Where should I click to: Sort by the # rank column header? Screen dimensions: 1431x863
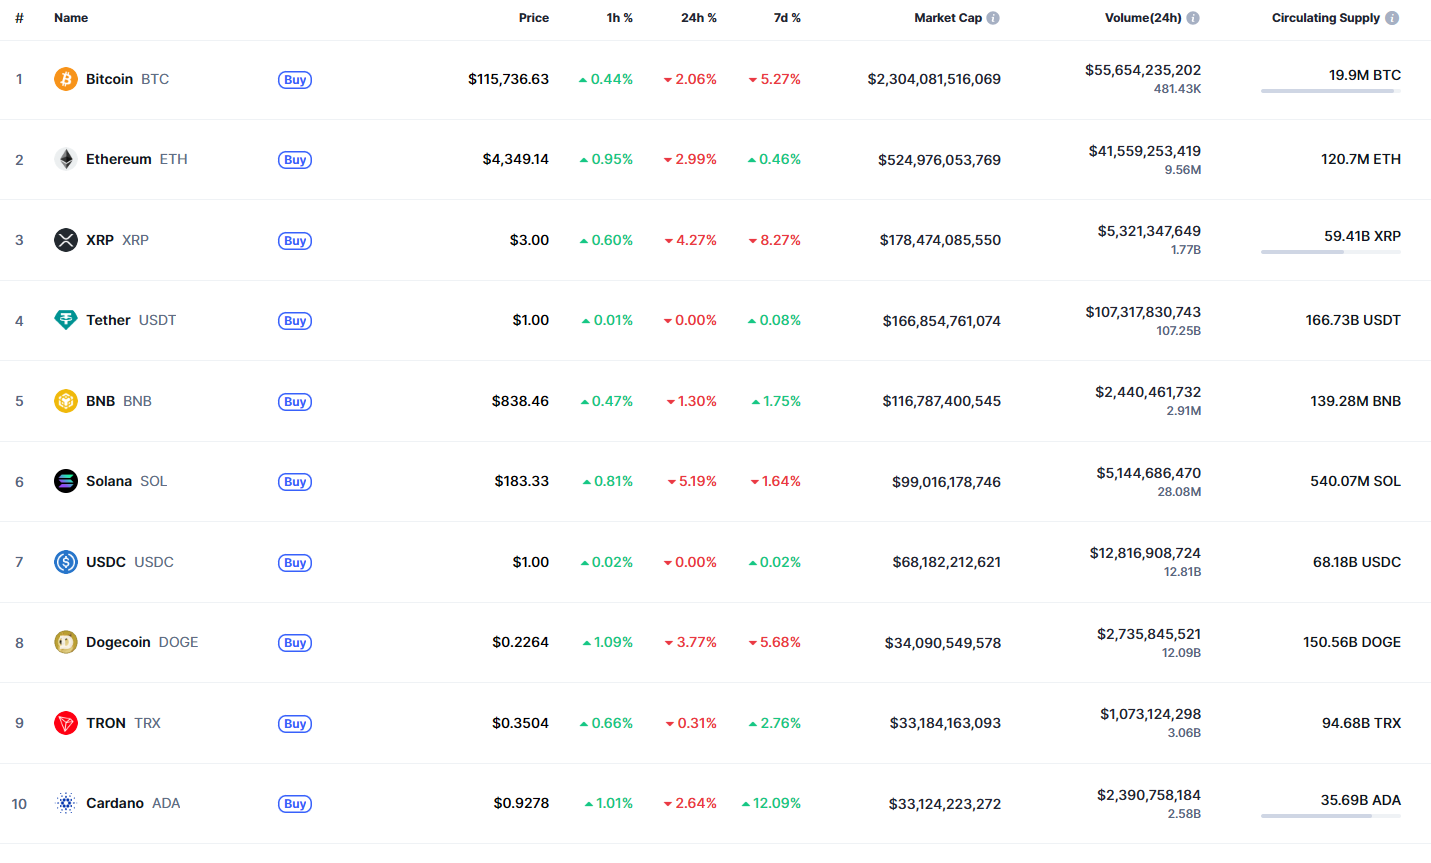coord(19,18)
